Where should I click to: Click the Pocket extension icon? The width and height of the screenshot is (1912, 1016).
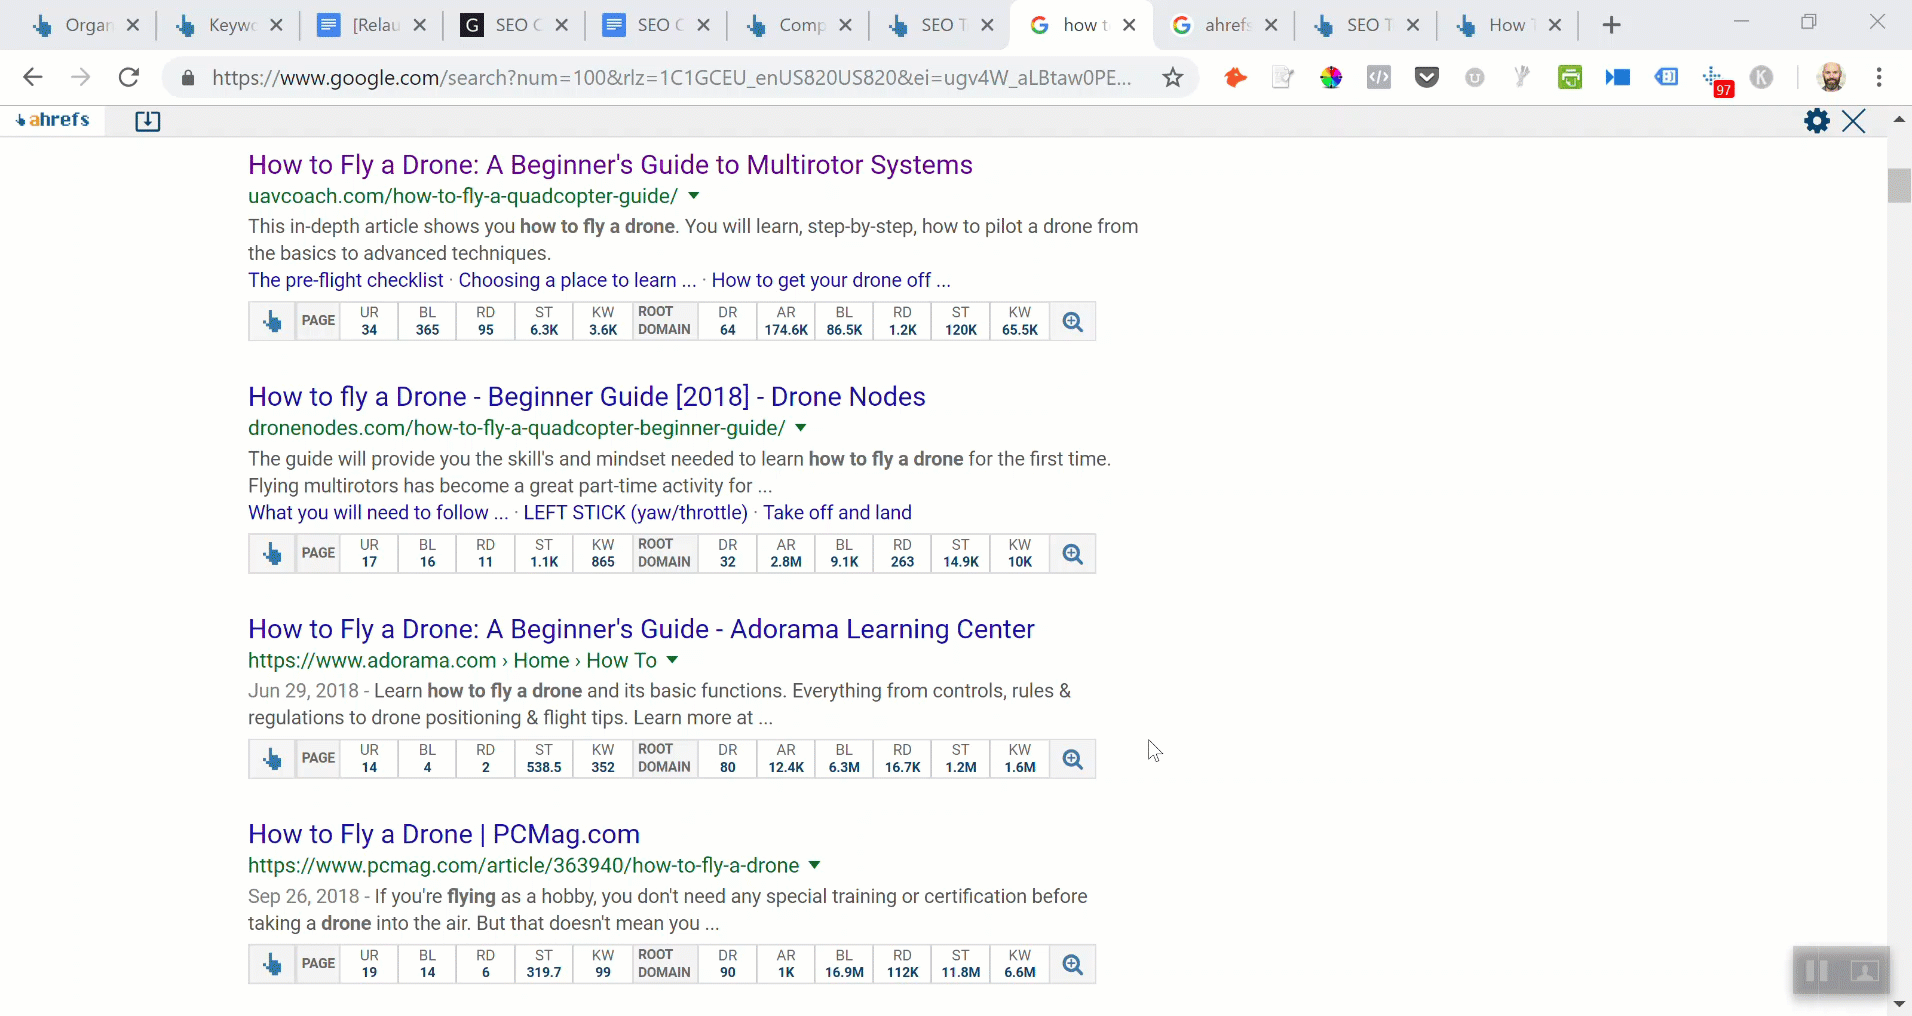(x=1426, y=78)
